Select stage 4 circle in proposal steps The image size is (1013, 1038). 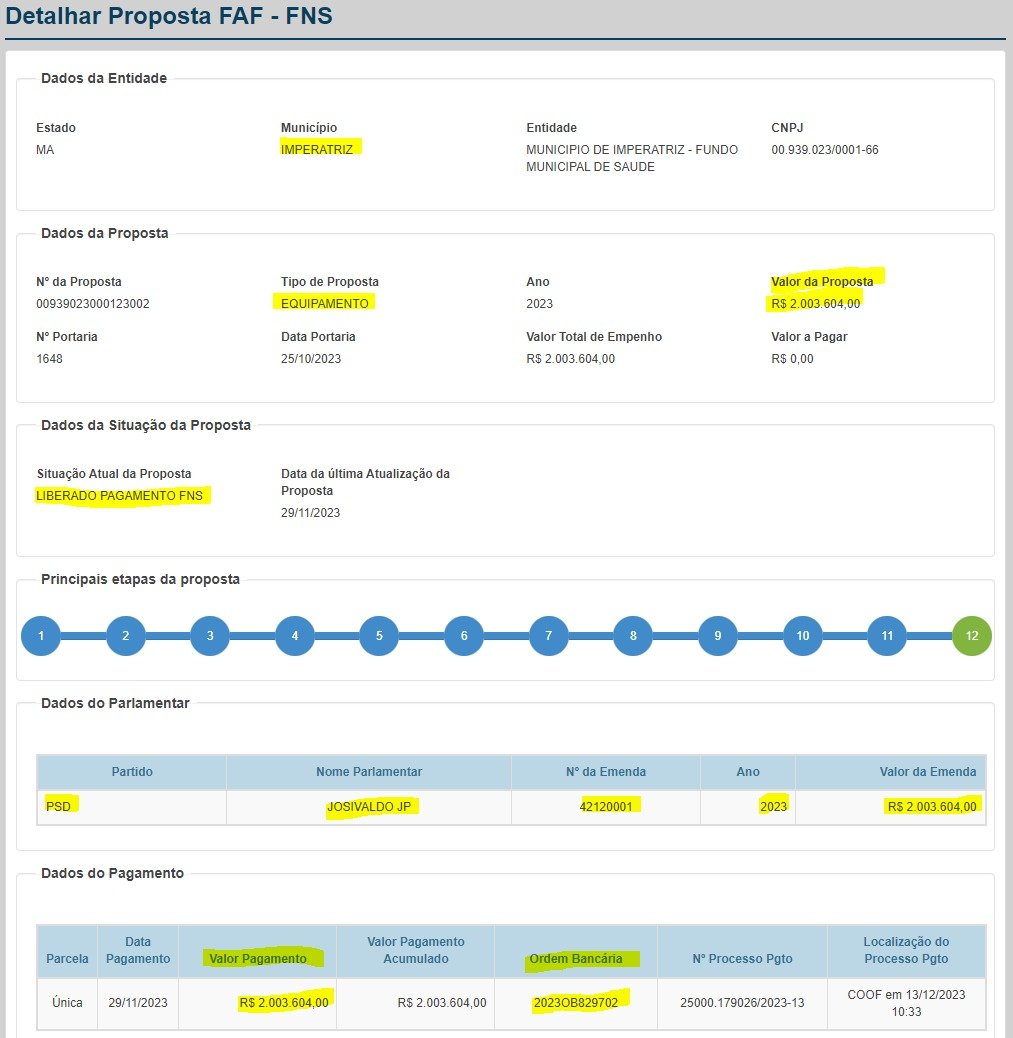coord(295,636)
